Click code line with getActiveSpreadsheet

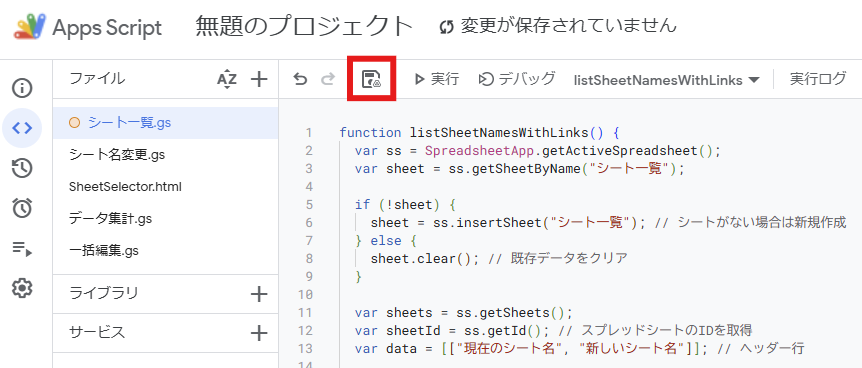[537, 151]
